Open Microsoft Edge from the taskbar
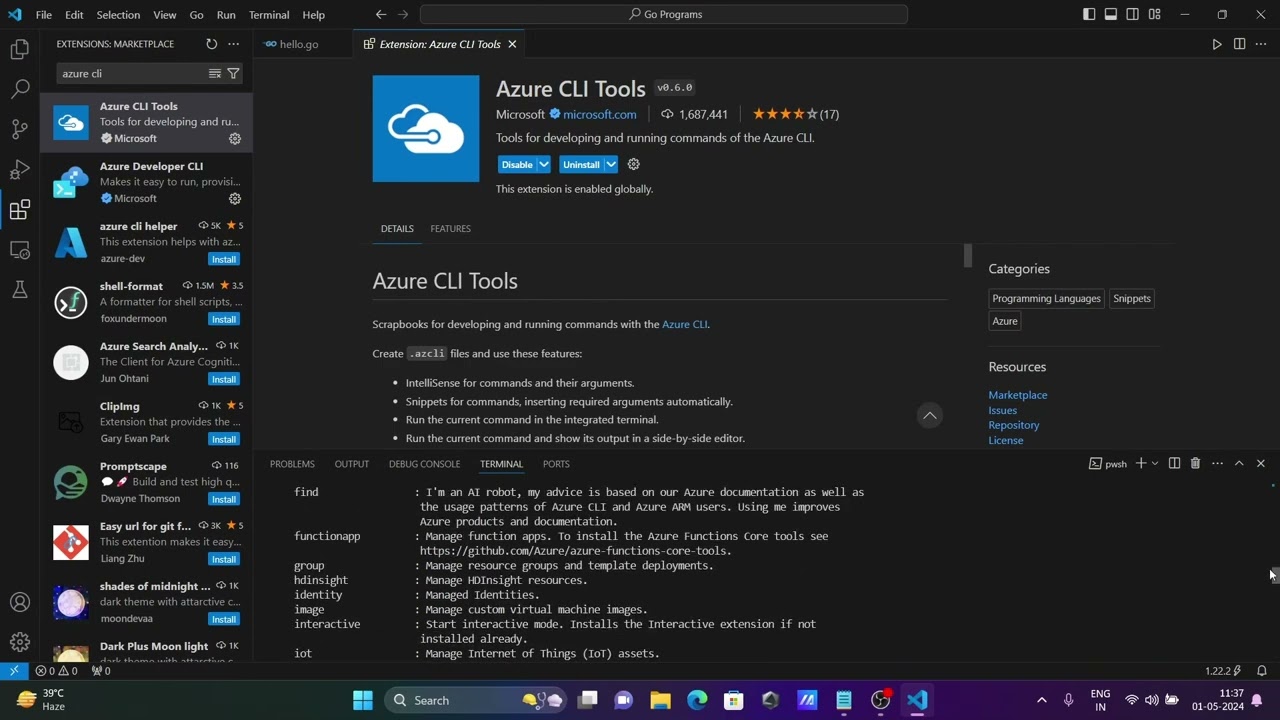This screenshot has width=1280, height=720. coord(697,700)
